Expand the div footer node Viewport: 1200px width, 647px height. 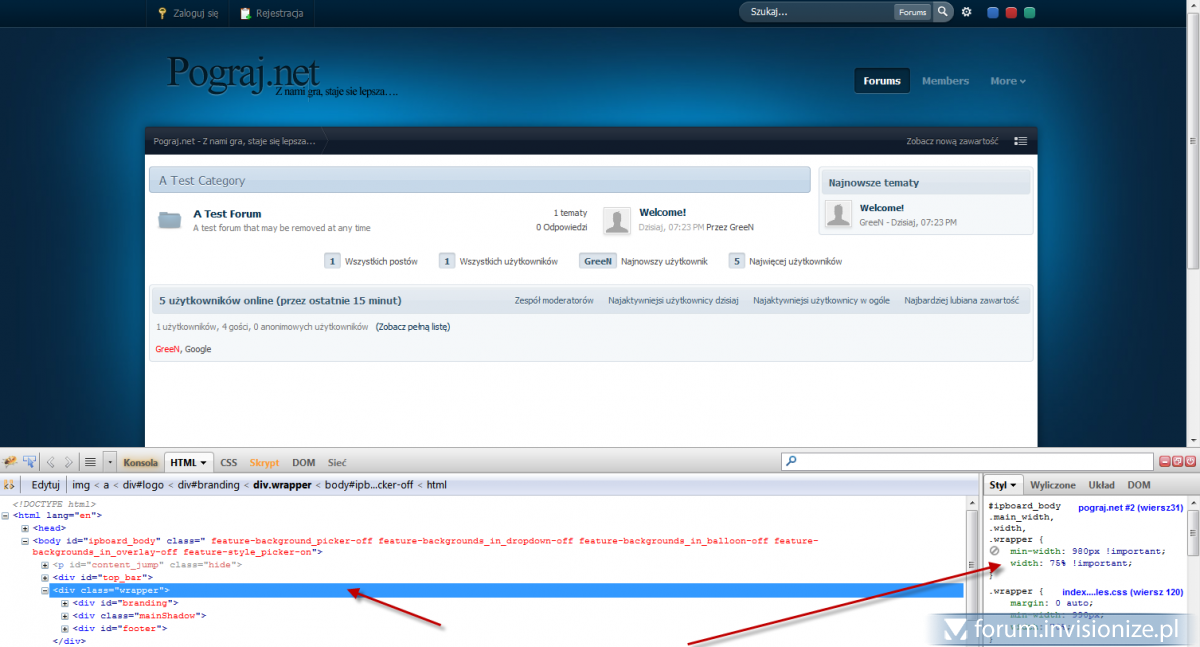coord(65,628)
